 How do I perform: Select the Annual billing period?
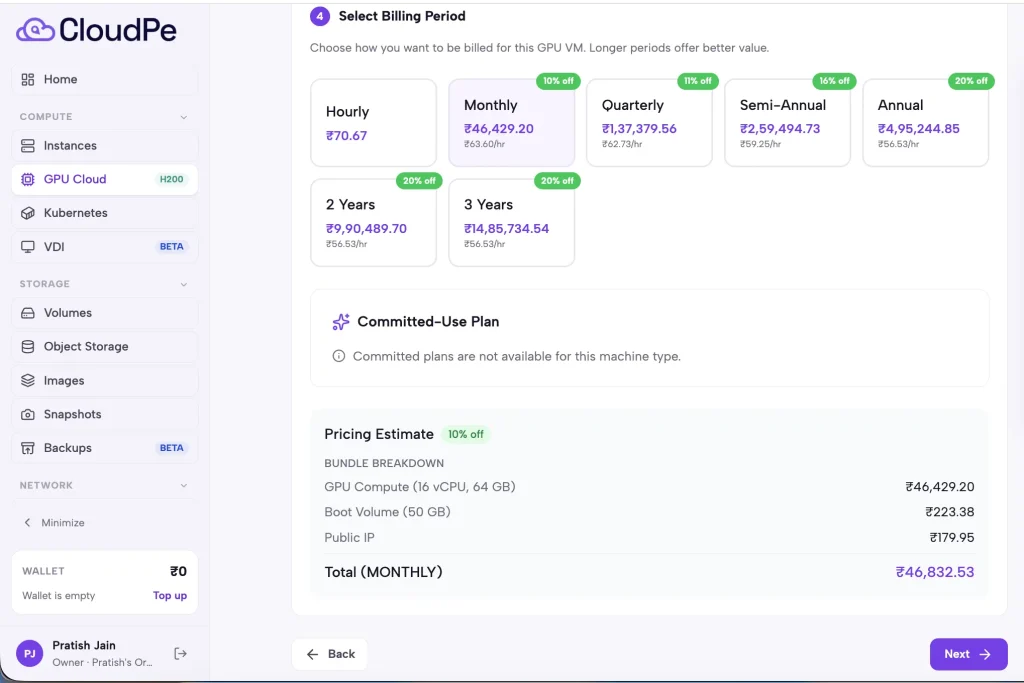point(925,123)
